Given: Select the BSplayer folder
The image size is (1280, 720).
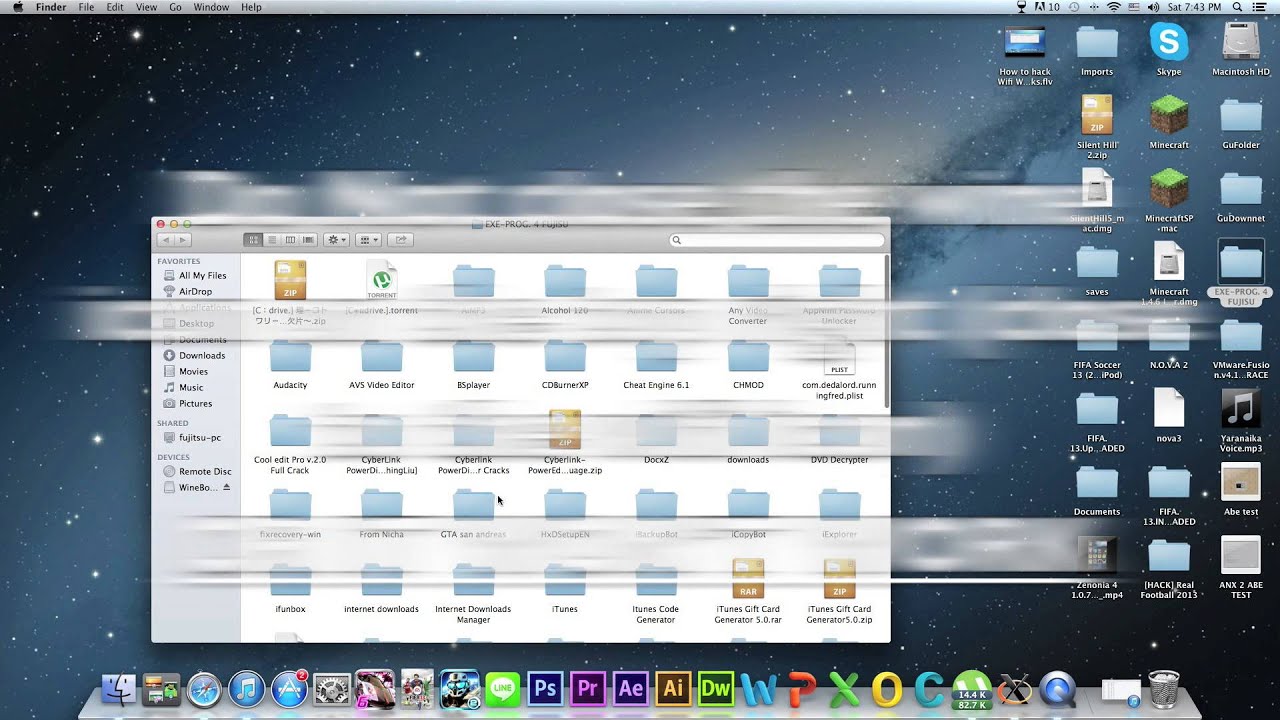Looking at the screenshot, I should pyautogui.click(x=473, y=357).
